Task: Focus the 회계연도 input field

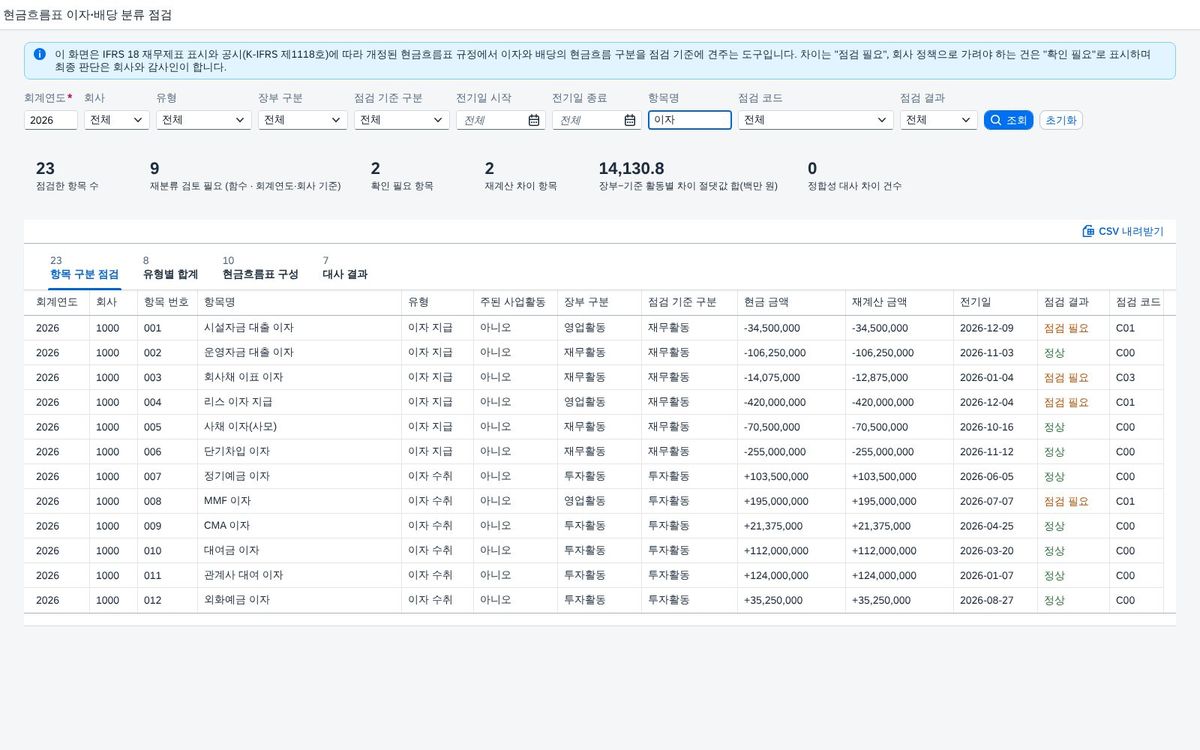Action: coord(51,120)
